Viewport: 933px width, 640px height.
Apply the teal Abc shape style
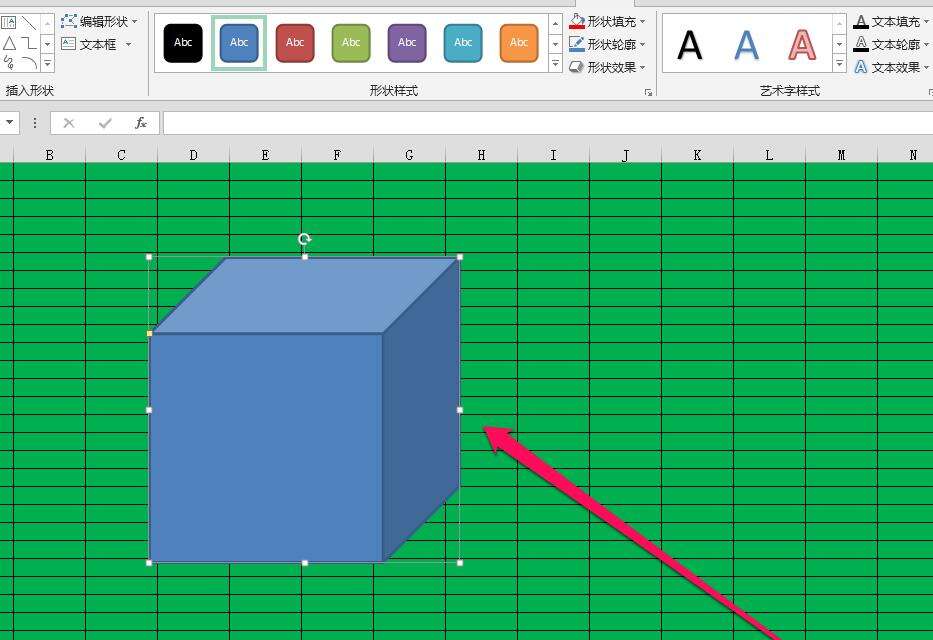pos(462,43)
